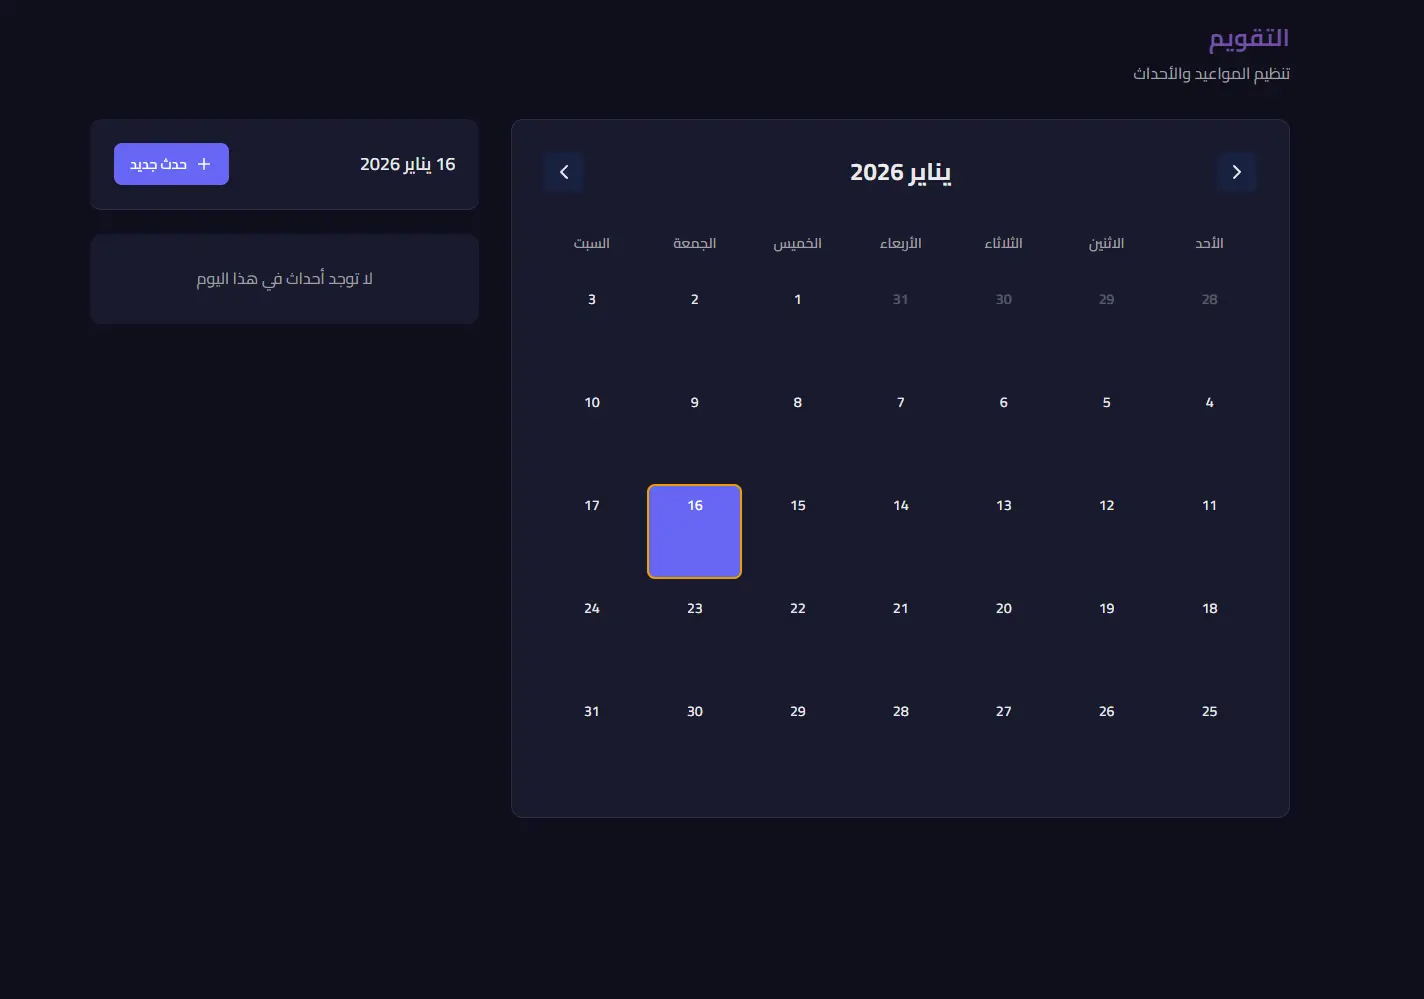Screen dimensions: 1424x999
Task: Click the left-pointing chevron beside the month title
Action: pos(564,172)
